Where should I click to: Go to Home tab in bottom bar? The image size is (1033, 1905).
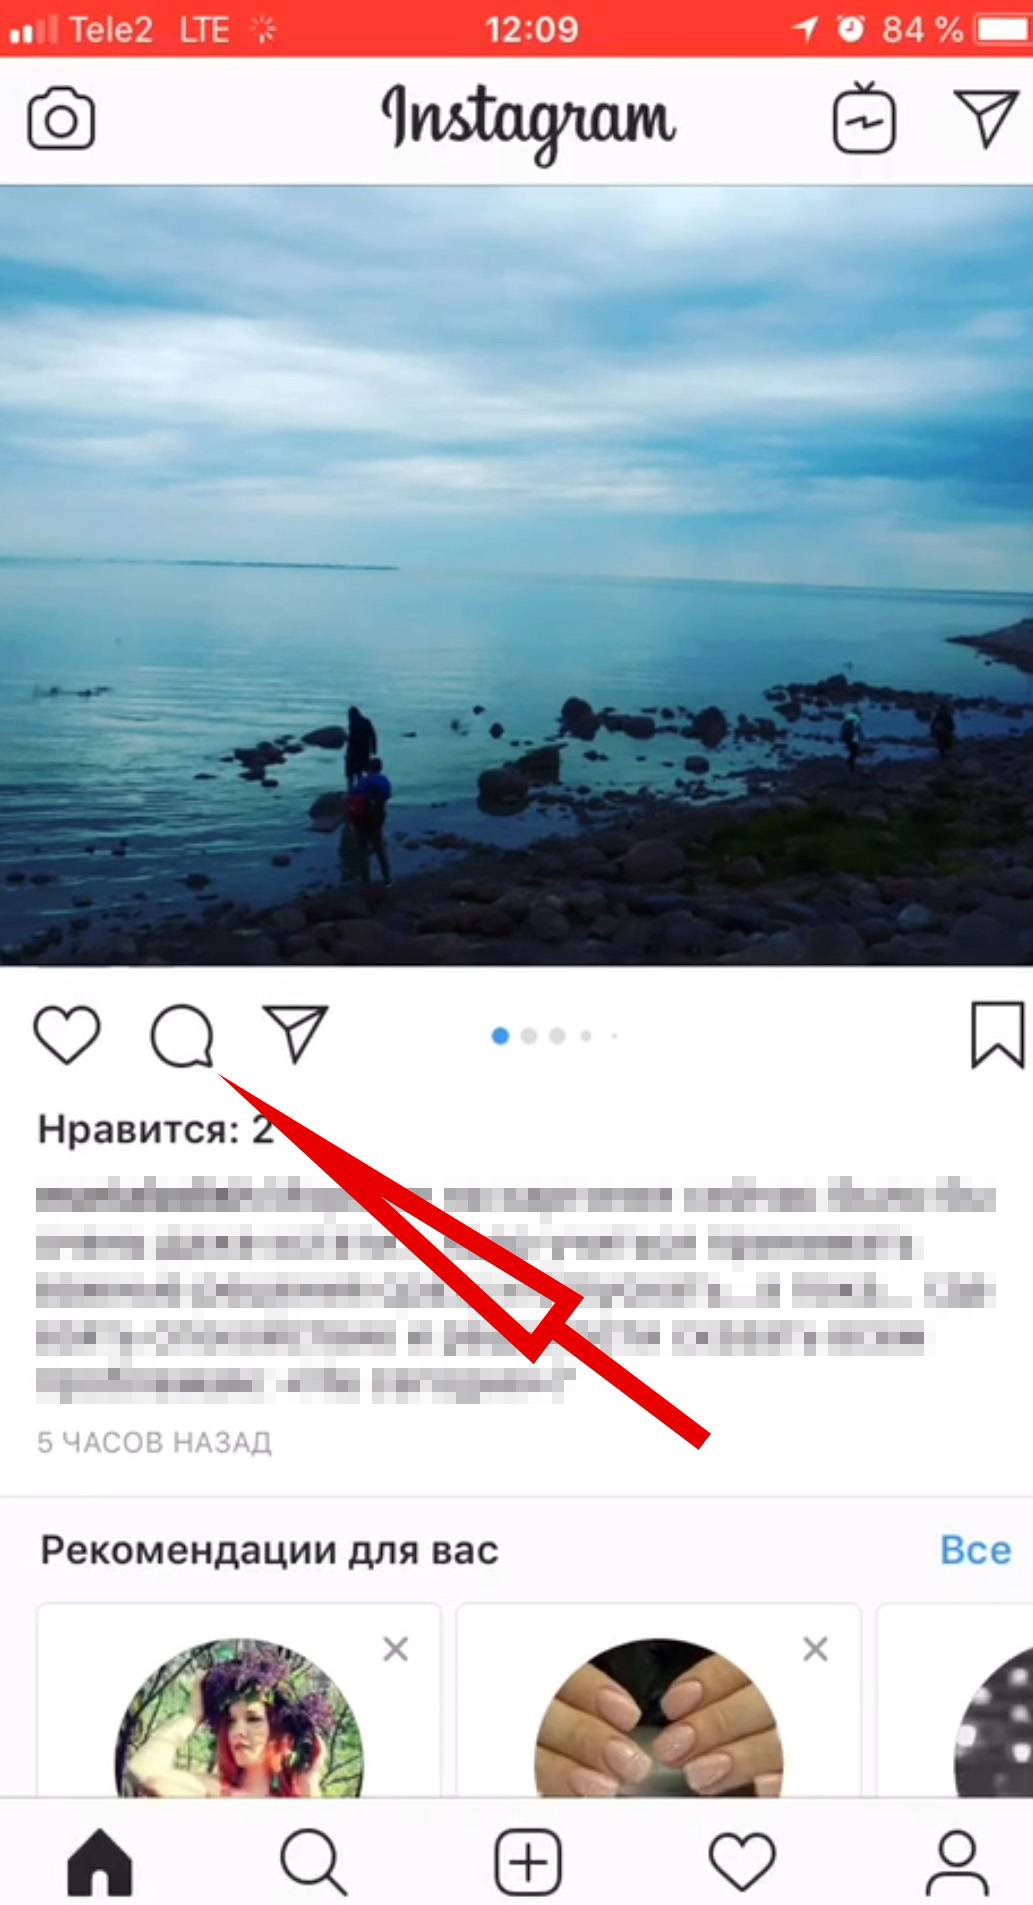pos(100,1862)
